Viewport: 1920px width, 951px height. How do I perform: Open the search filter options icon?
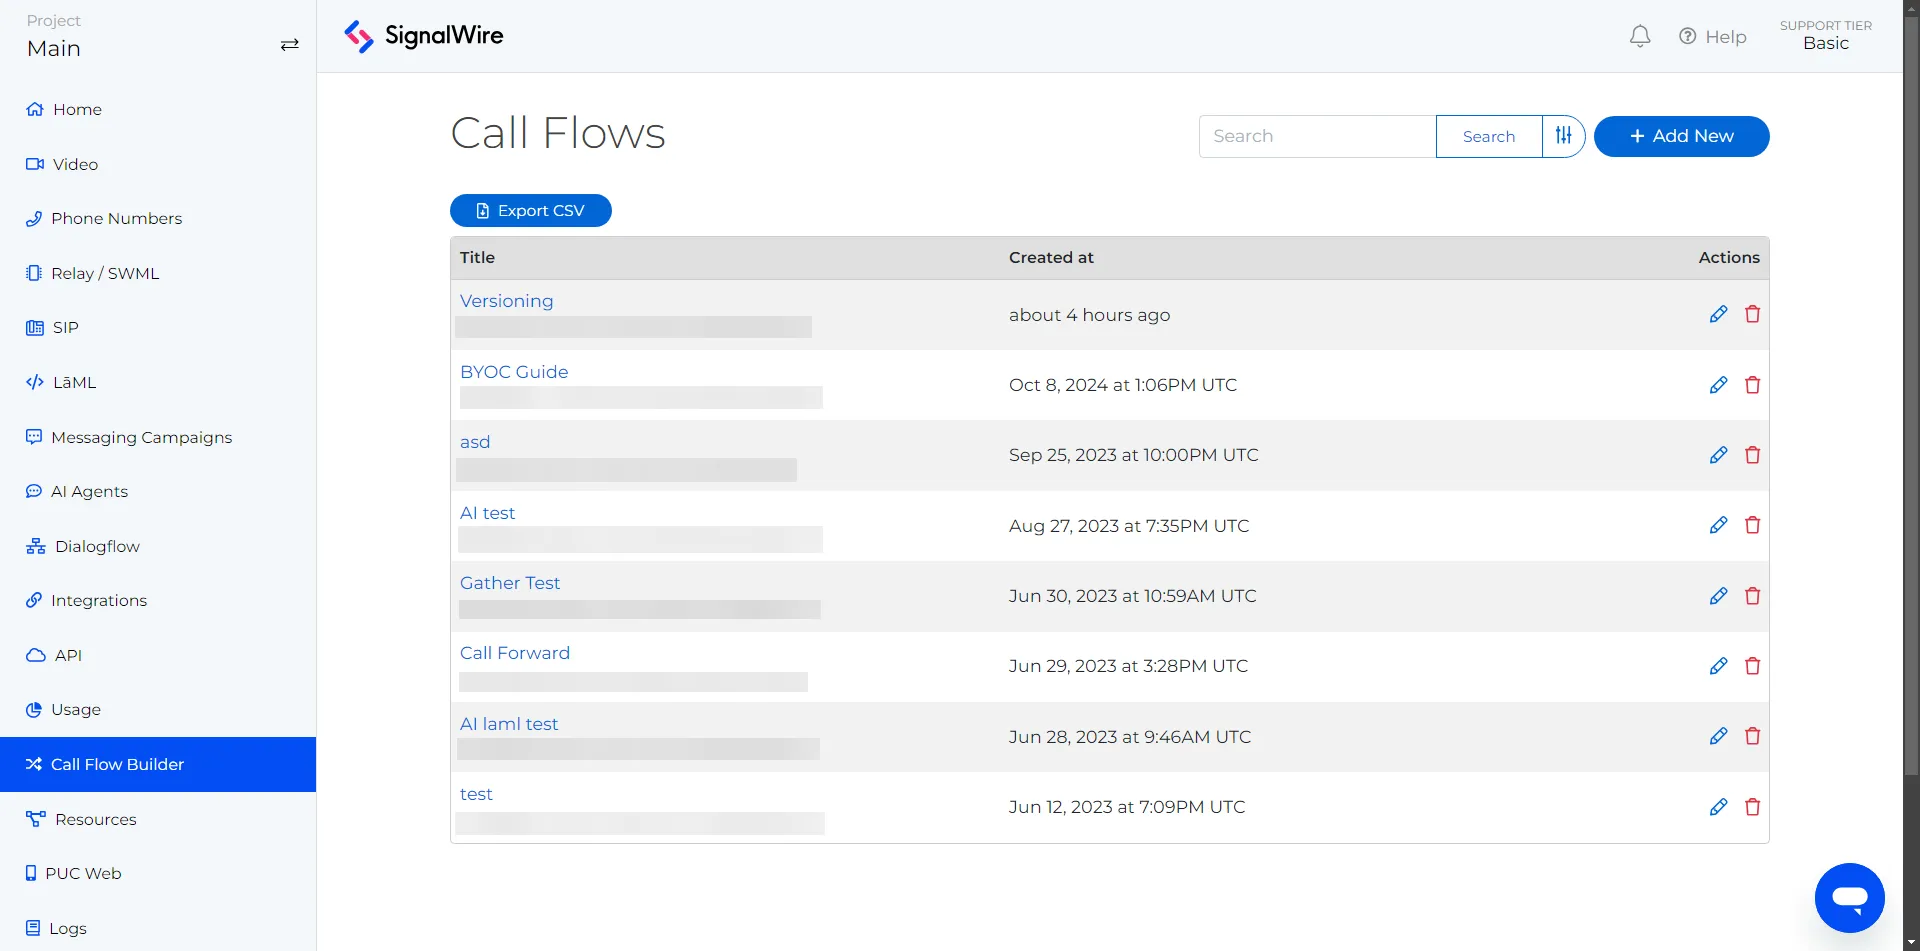point(1563,136)
